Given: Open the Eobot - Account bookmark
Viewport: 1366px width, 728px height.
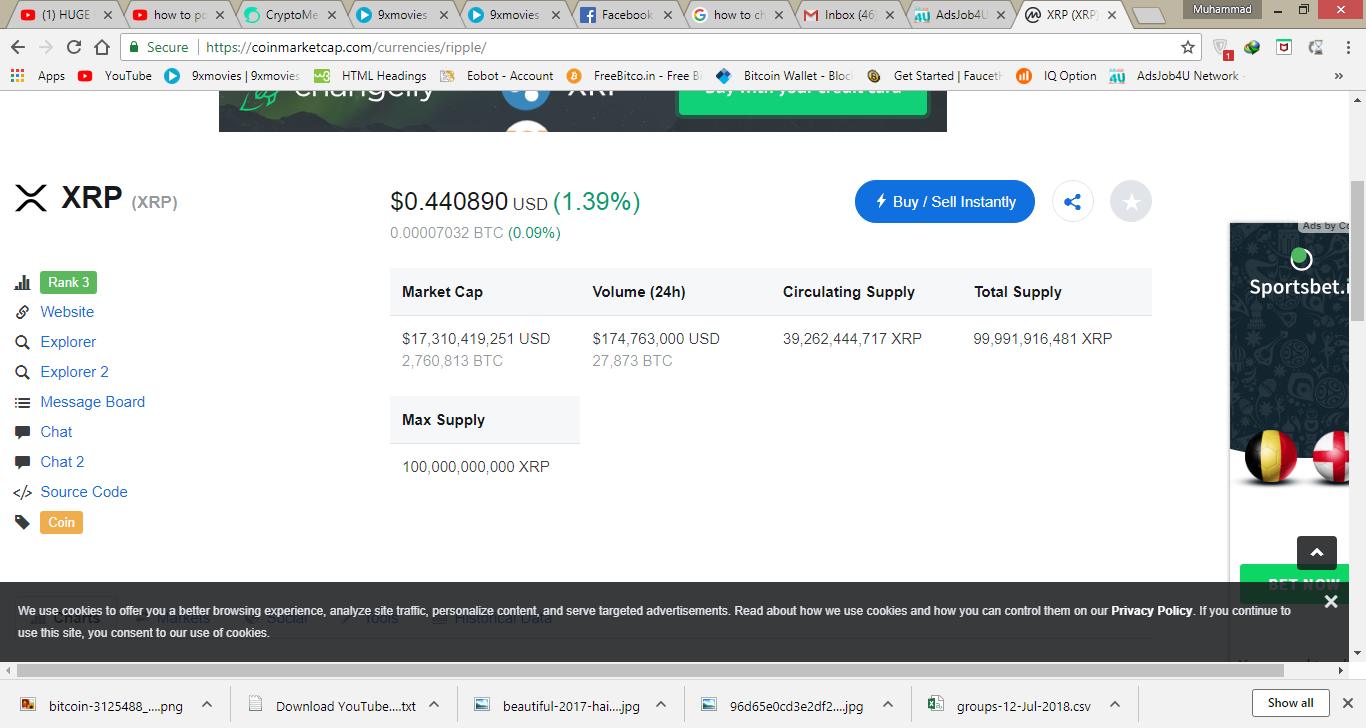Looking at the screenshot, I should 497,76.
